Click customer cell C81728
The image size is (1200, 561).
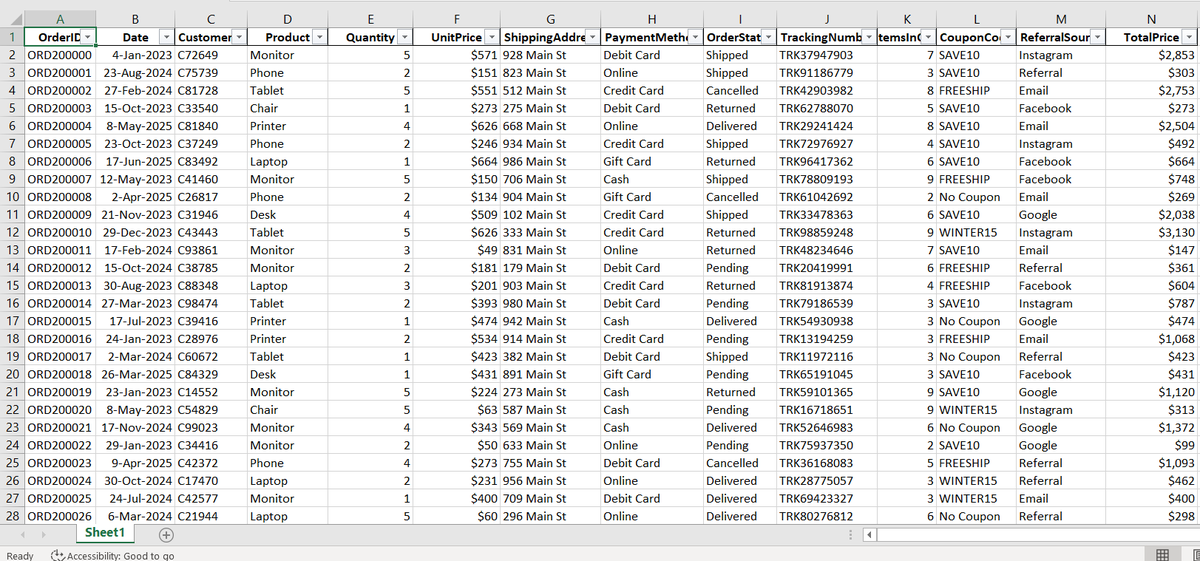(212, 90)
